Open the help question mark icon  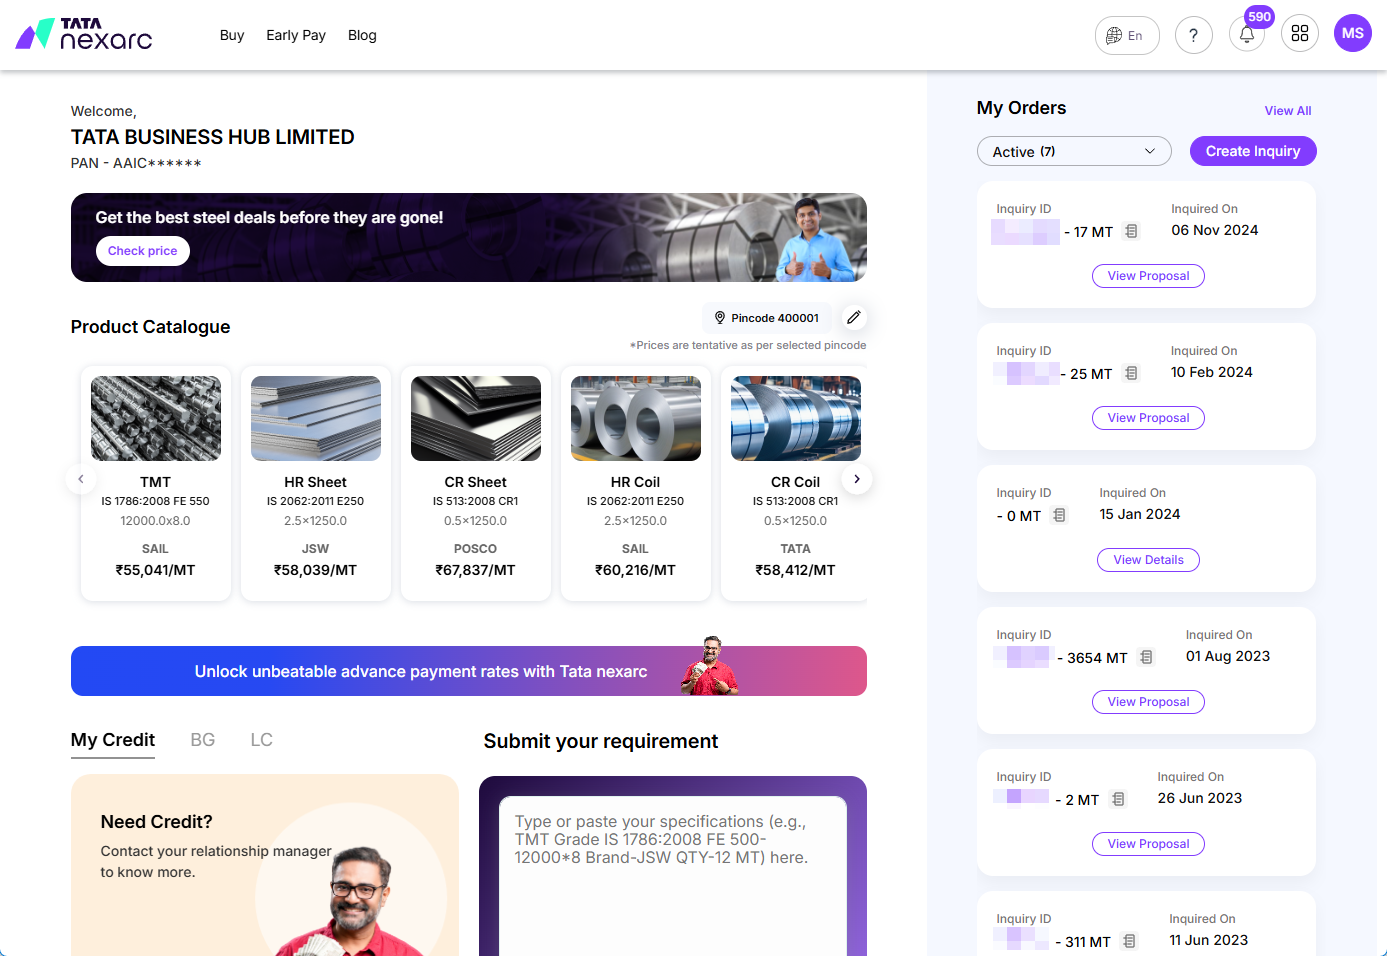(x=1193, y=35)
